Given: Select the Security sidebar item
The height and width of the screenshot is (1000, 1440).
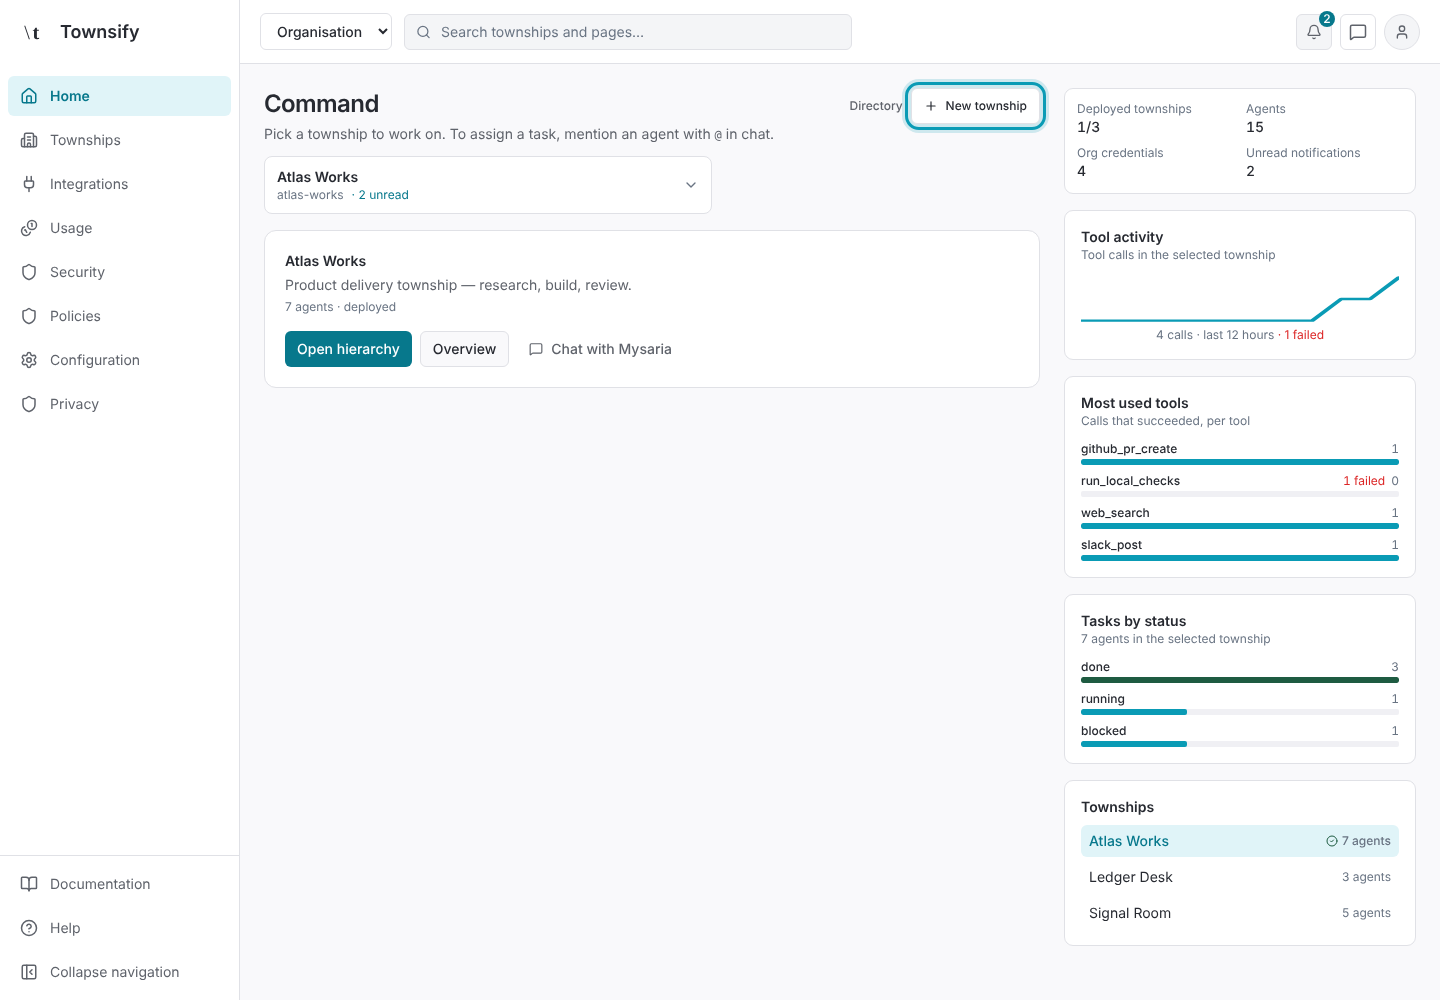Looking at the screenshot, I should 119,272.
